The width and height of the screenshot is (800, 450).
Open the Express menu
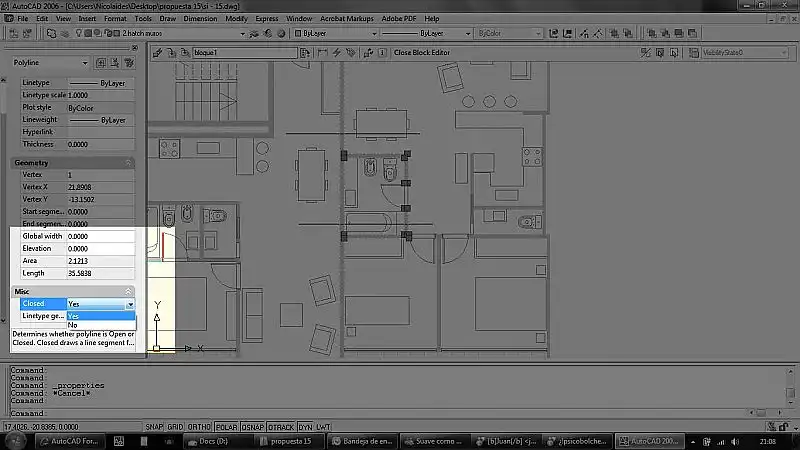(x=267, y=19)
